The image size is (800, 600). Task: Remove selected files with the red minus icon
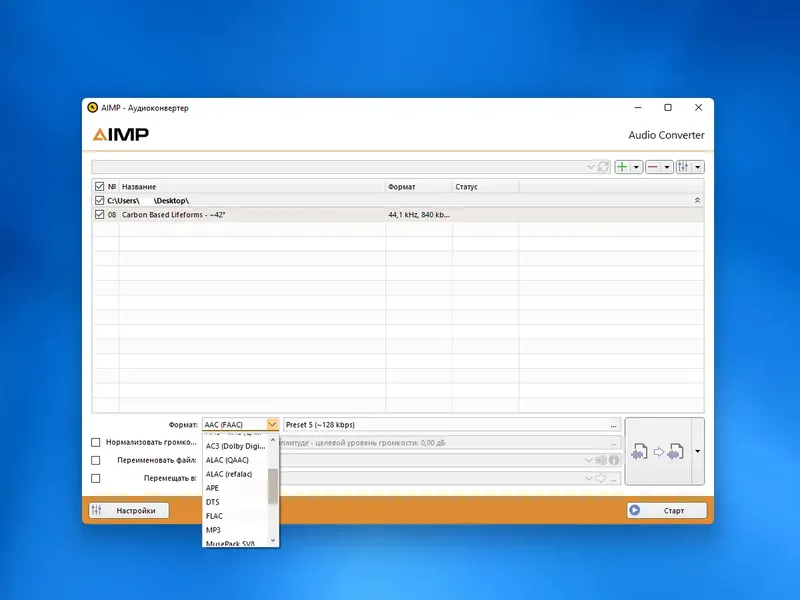(x=653, y=166)
